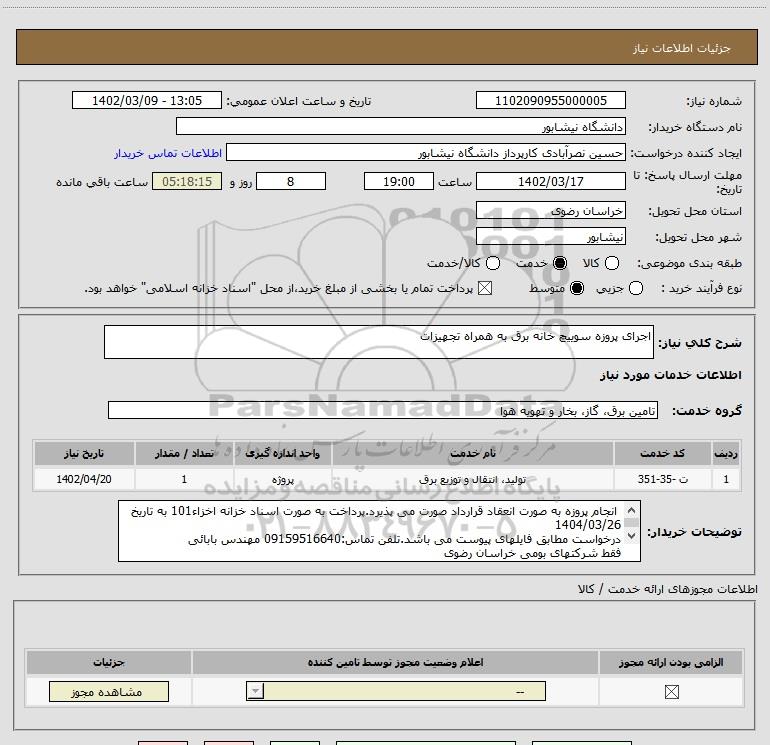Click the response deadline date 1402/03/17 field
The height and width of the screenshot is (745, 770).
550,181
